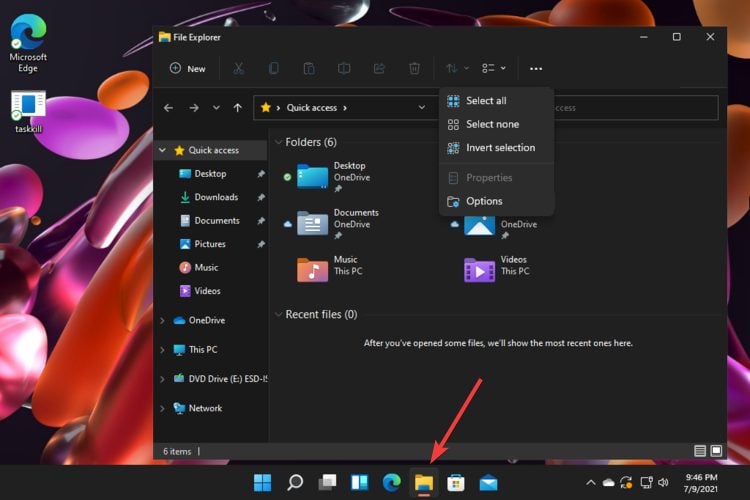Open the Music folder thumbnail

313,270
